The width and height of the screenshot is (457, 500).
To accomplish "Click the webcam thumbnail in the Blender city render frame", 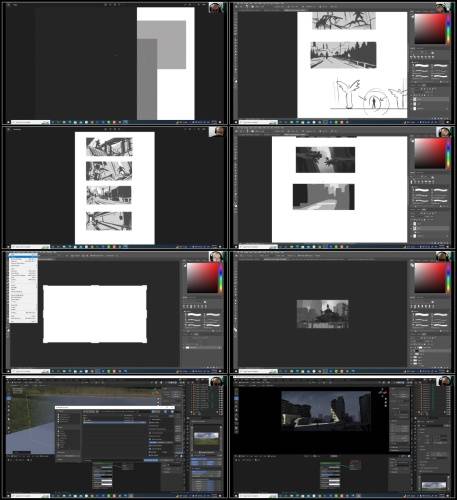I will click(444, 381).
